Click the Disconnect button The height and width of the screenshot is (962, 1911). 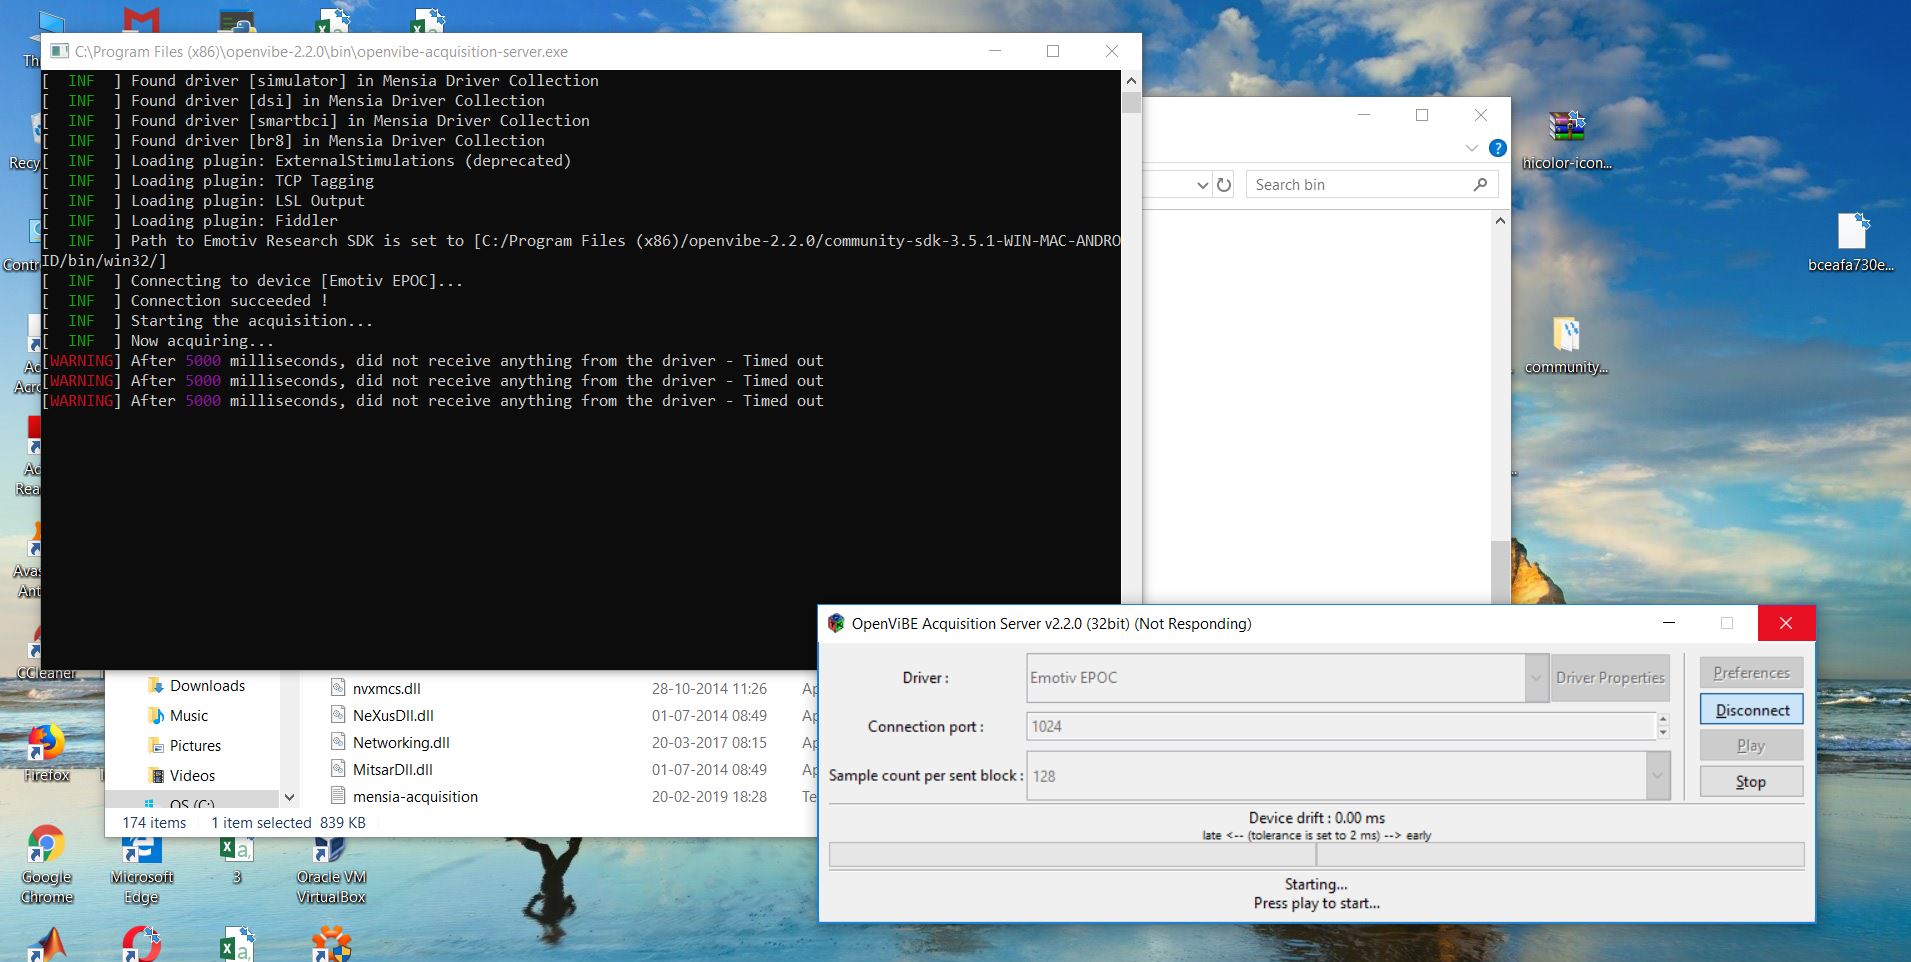(x=1751, y=710)
